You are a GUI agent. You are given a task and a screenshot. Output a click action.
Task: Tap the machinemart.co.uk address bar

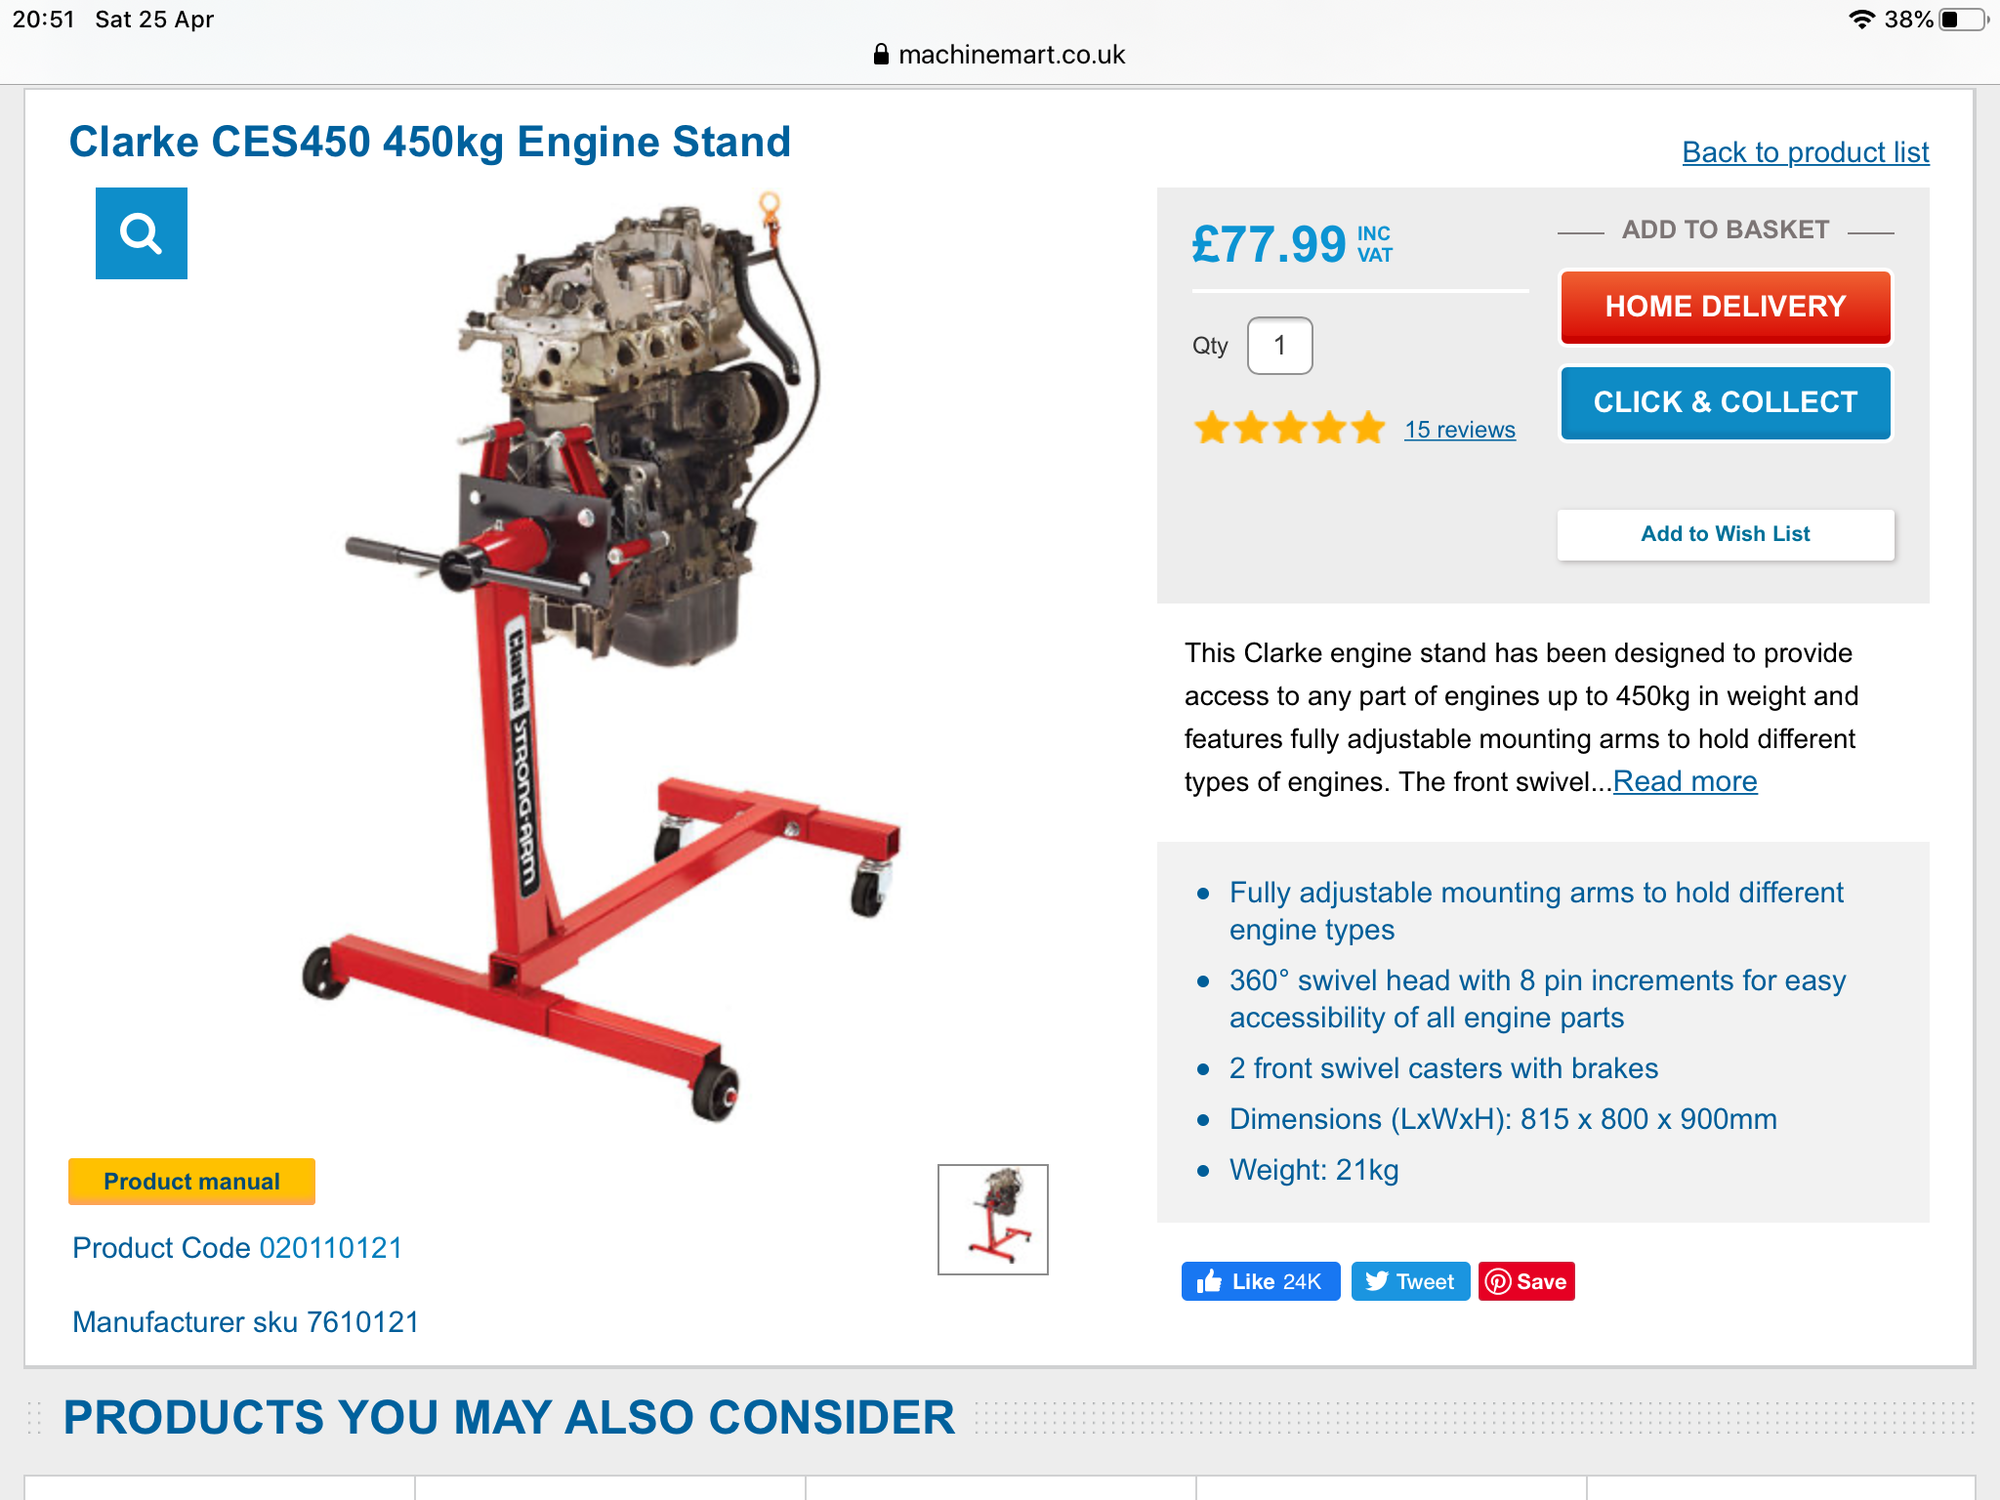coord(1000,54)
